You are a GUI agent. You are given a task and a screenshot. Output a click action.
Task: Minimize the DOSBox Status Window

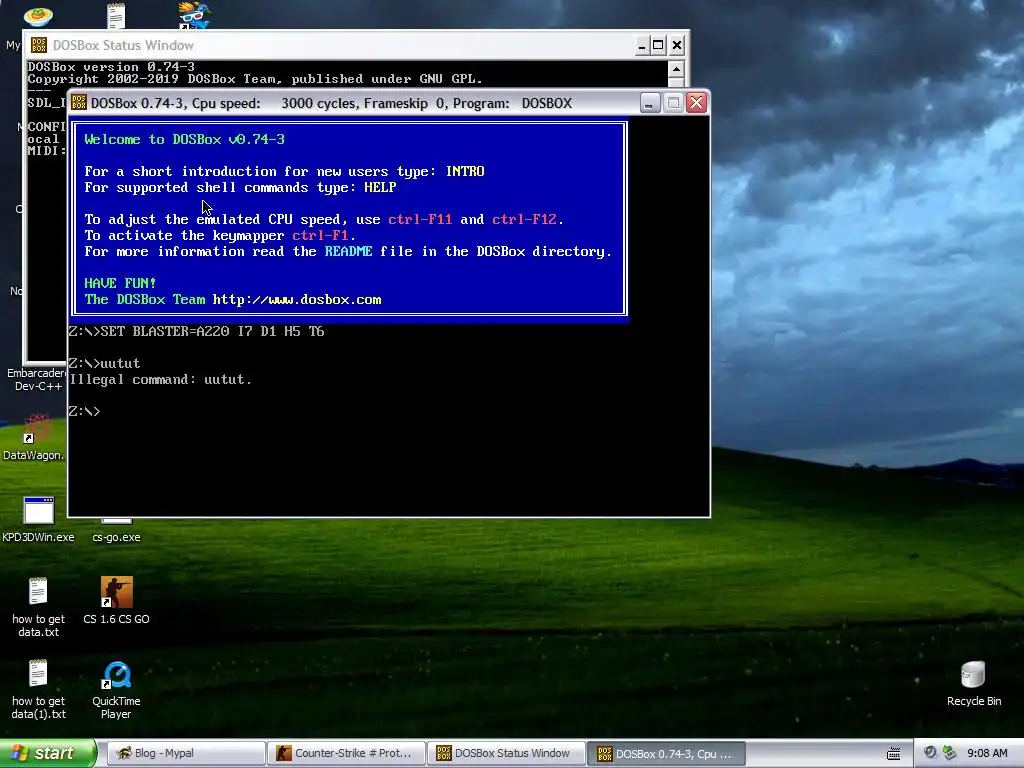(x=641, y=46)
